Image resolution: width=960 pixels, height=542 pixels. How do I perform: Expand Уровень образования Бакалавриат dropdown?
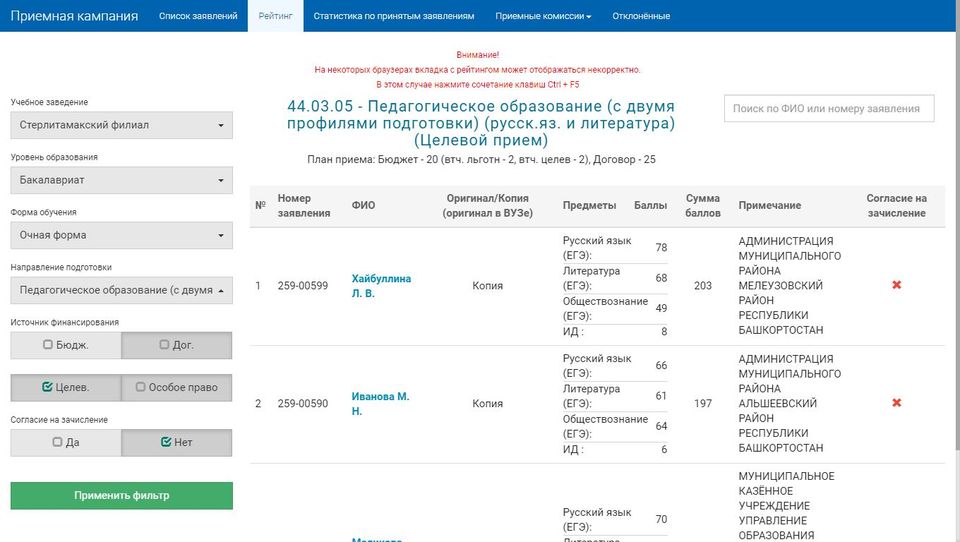pyautogui.click(x=121, y=180)
